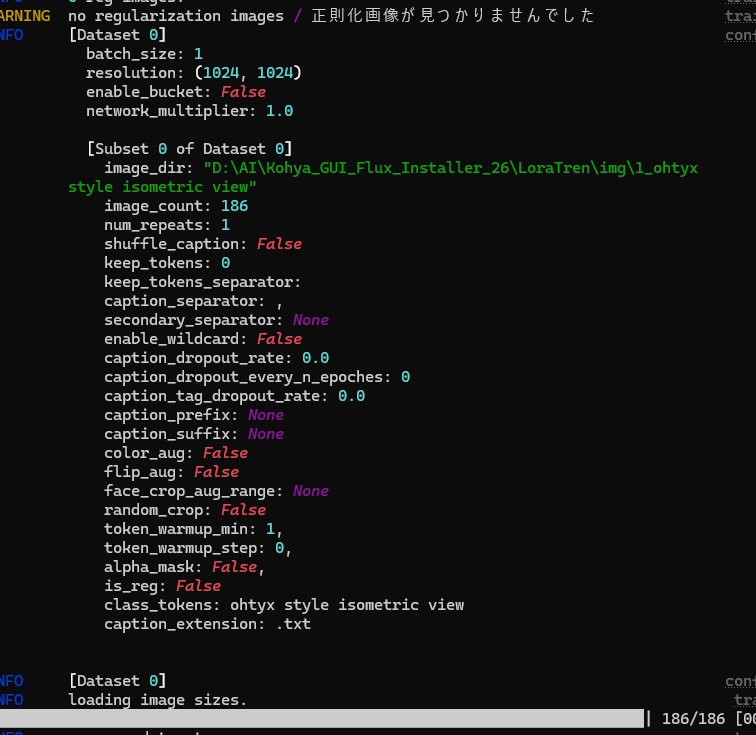Select the 'class_tokens: ohtyx style isometric view' line
This screenshot has height=735, width=756.
284,605
